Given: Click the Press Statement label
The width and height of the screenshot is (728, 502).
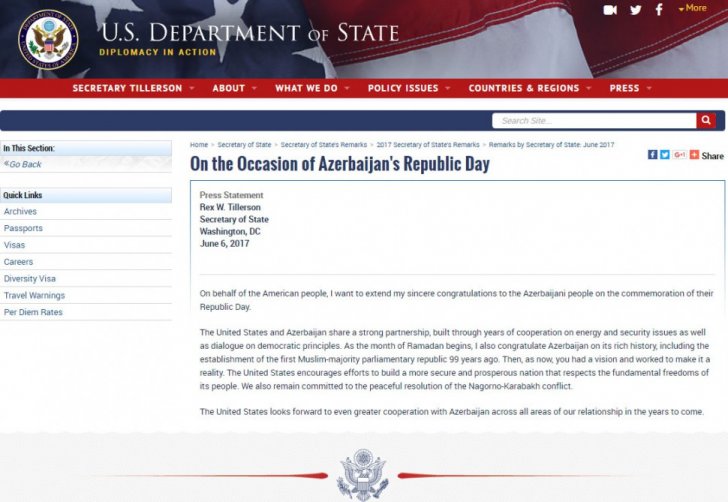Looking at the screenshot, I should pyautogui.click(x=231, y=195).
